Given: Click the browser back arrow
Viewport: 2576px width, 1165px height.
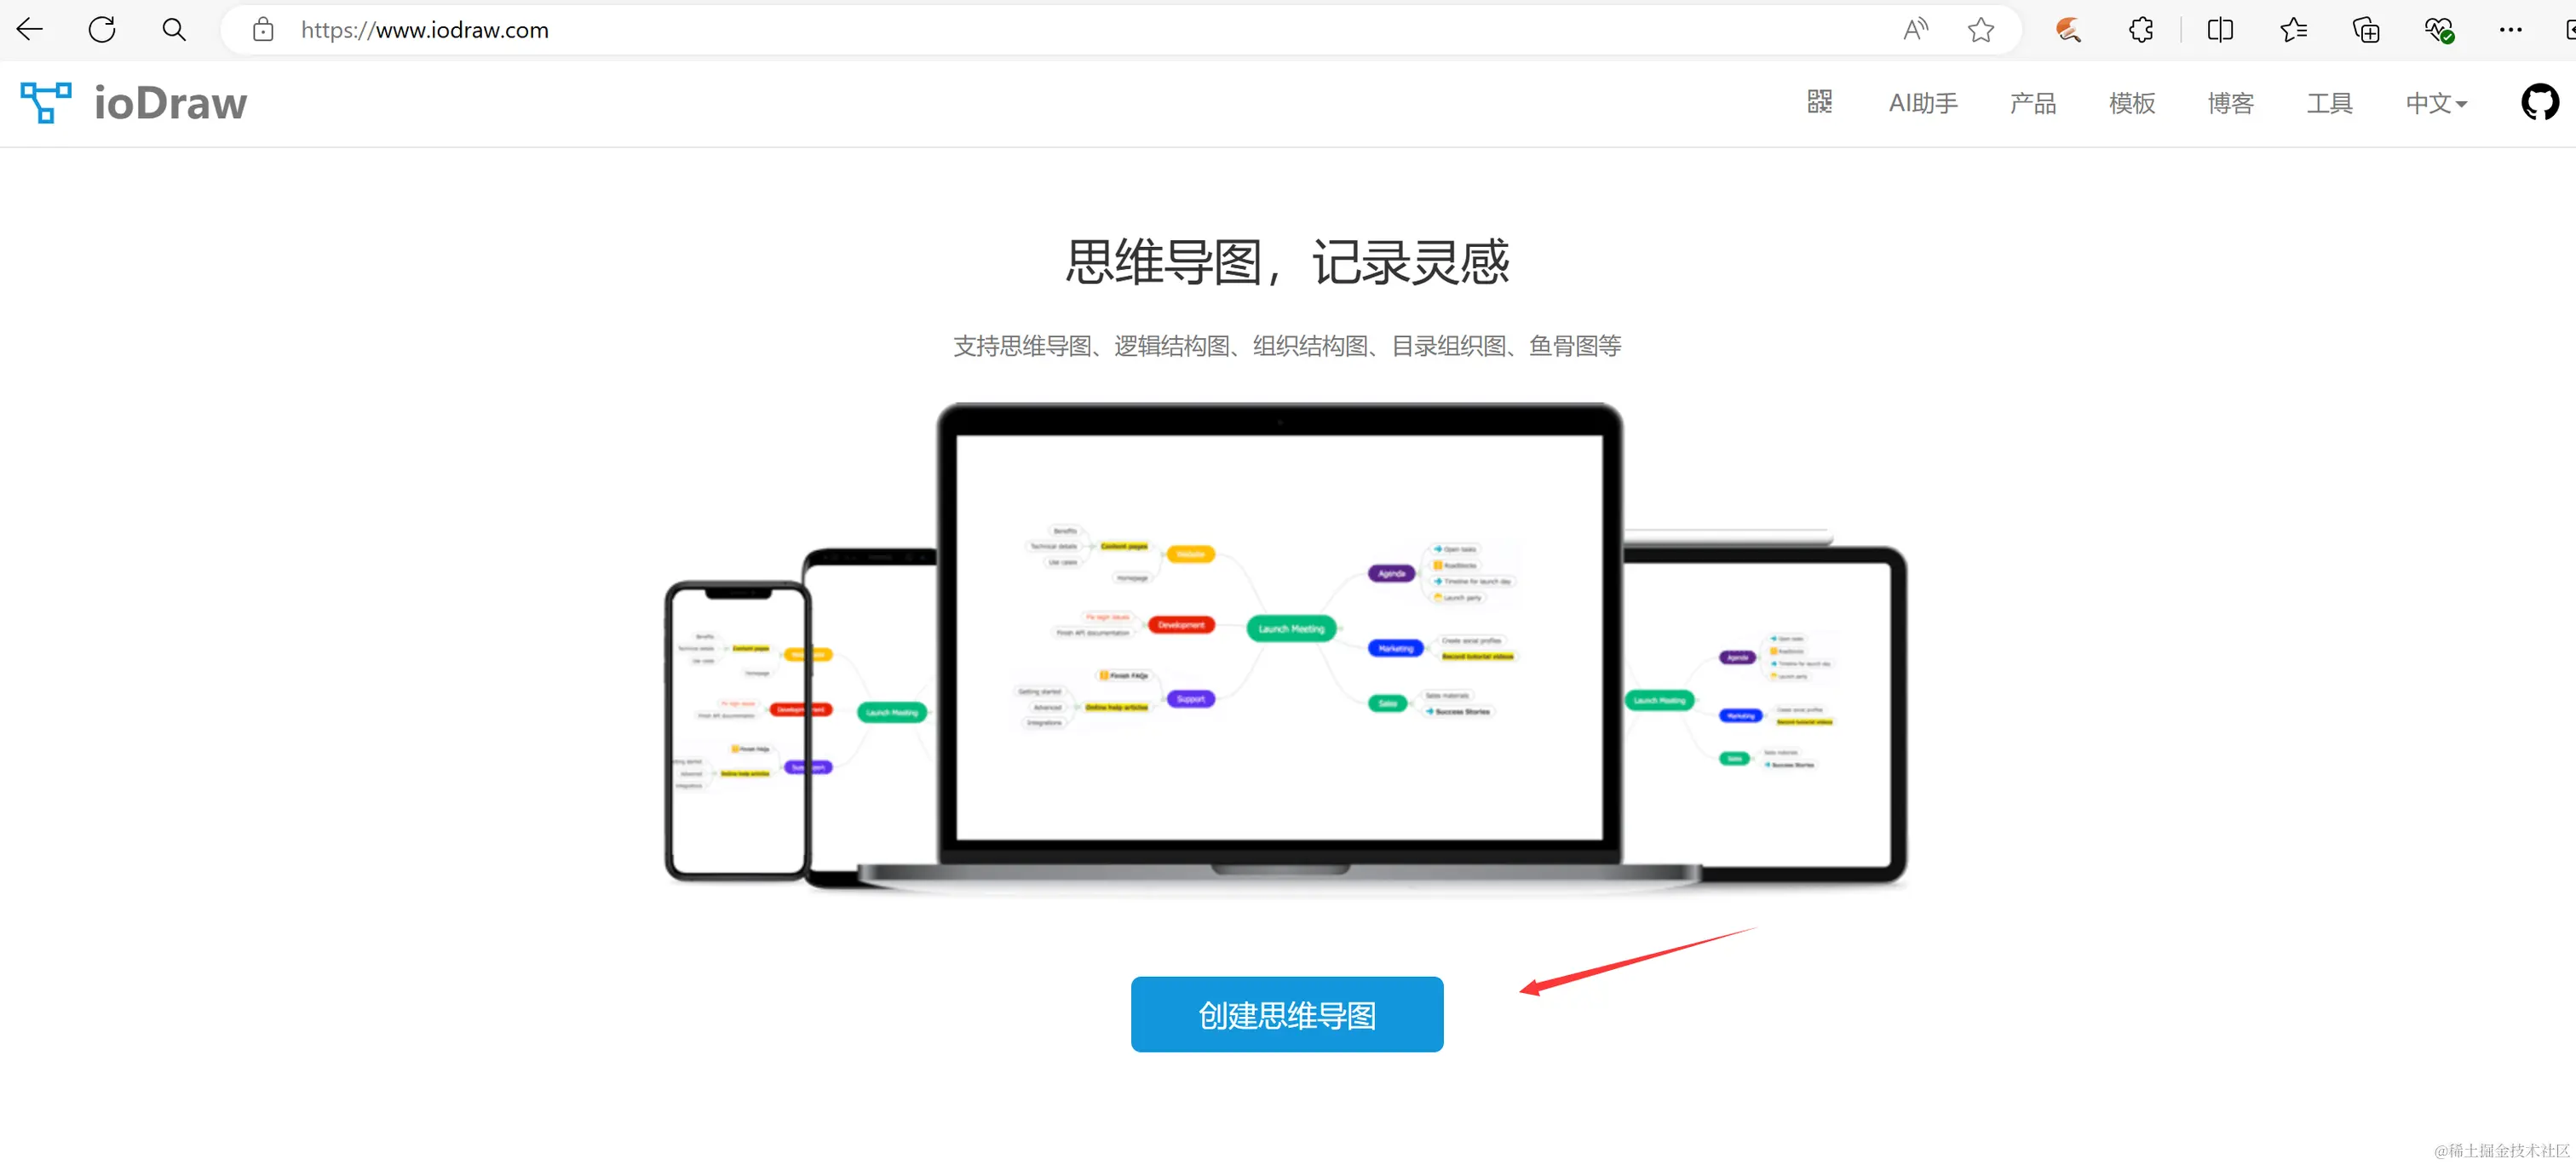Looking at the screenshot, I should (30, 30).
